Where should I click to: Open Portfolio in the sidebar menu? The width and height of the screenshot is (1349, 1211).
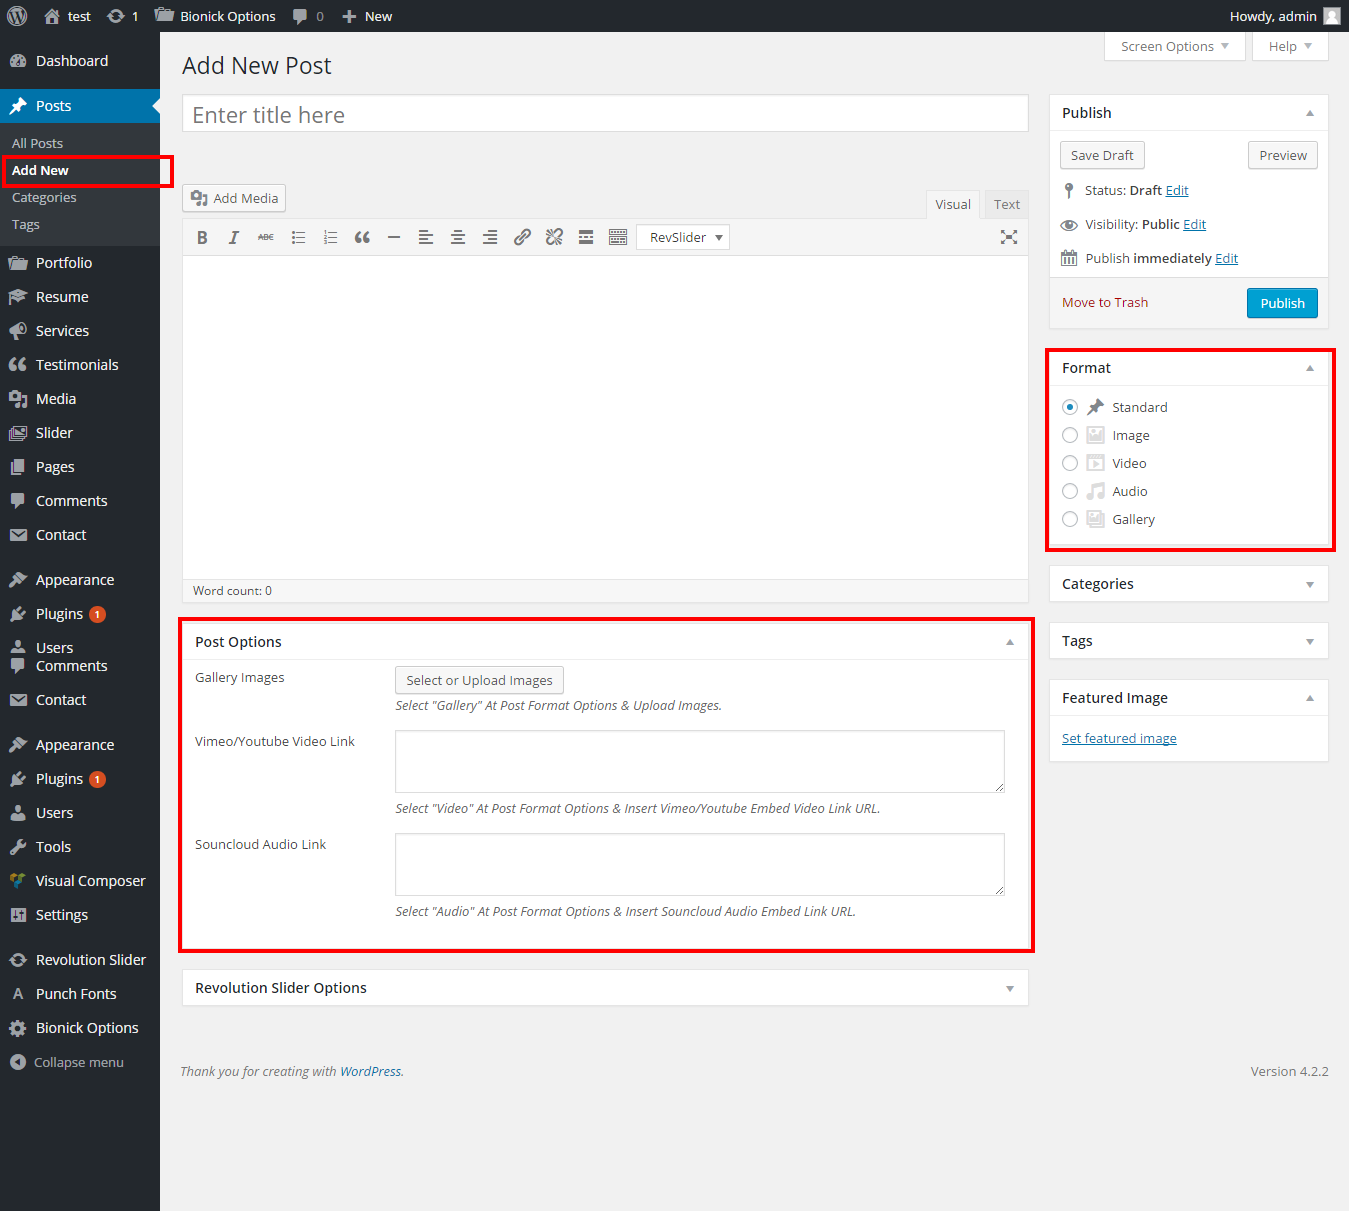[x=64, y=263]
